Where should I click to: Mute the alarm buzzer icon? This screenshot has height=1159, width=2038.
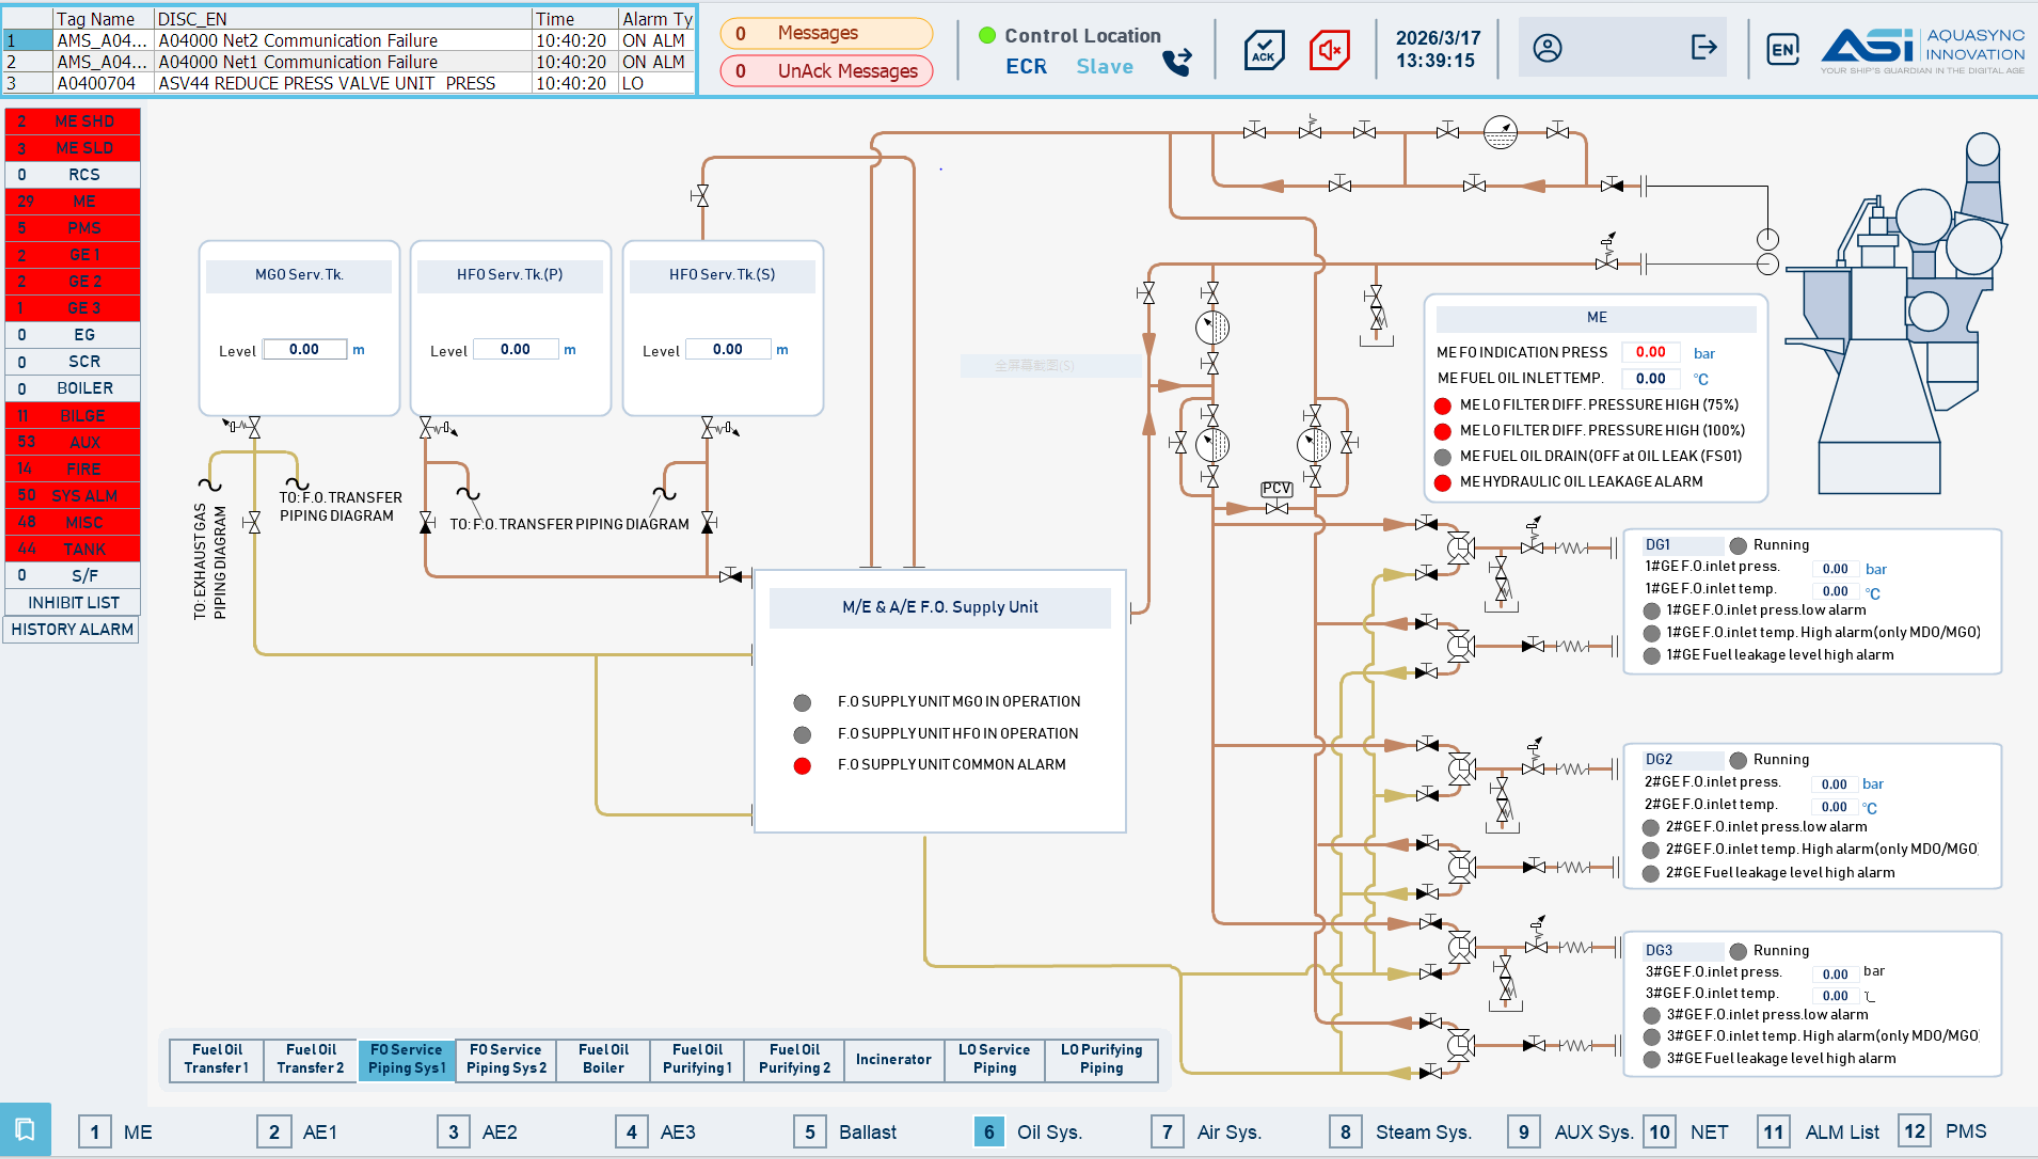pos(1329,49)
